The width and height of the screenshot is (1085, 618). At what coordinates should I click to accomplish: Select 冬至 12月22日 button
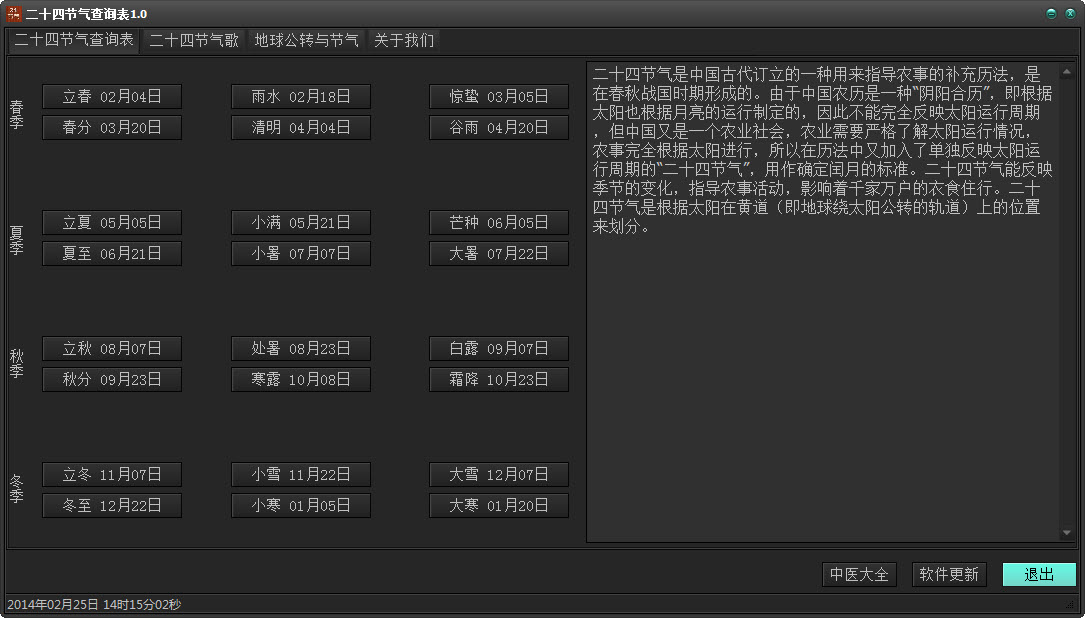point(112,505)
